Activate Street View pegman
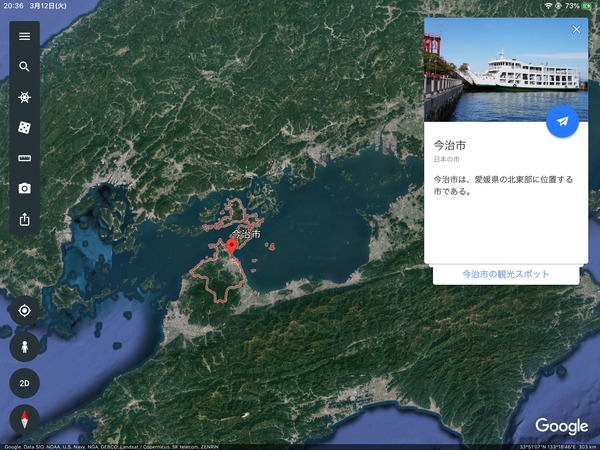The image size is (600, 450). pos(24,347)
